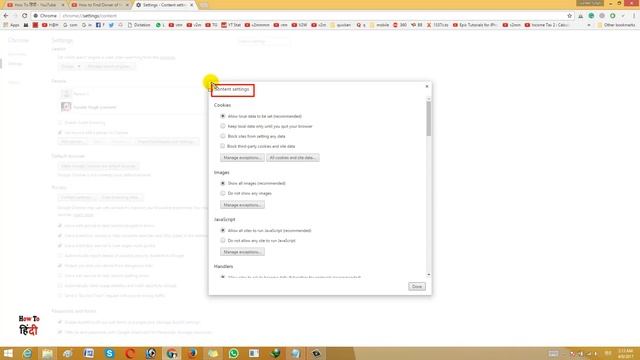Check Block third-party cookies and site data

(223, 146)
